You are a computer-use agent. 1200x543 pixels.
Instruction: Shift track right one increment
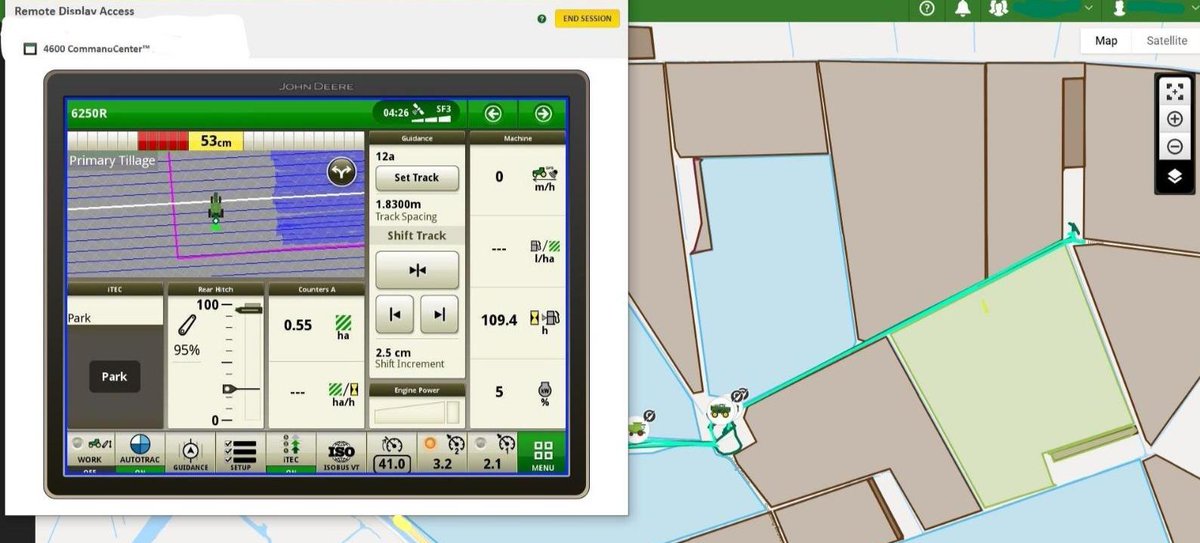click(x=439, y=315)
